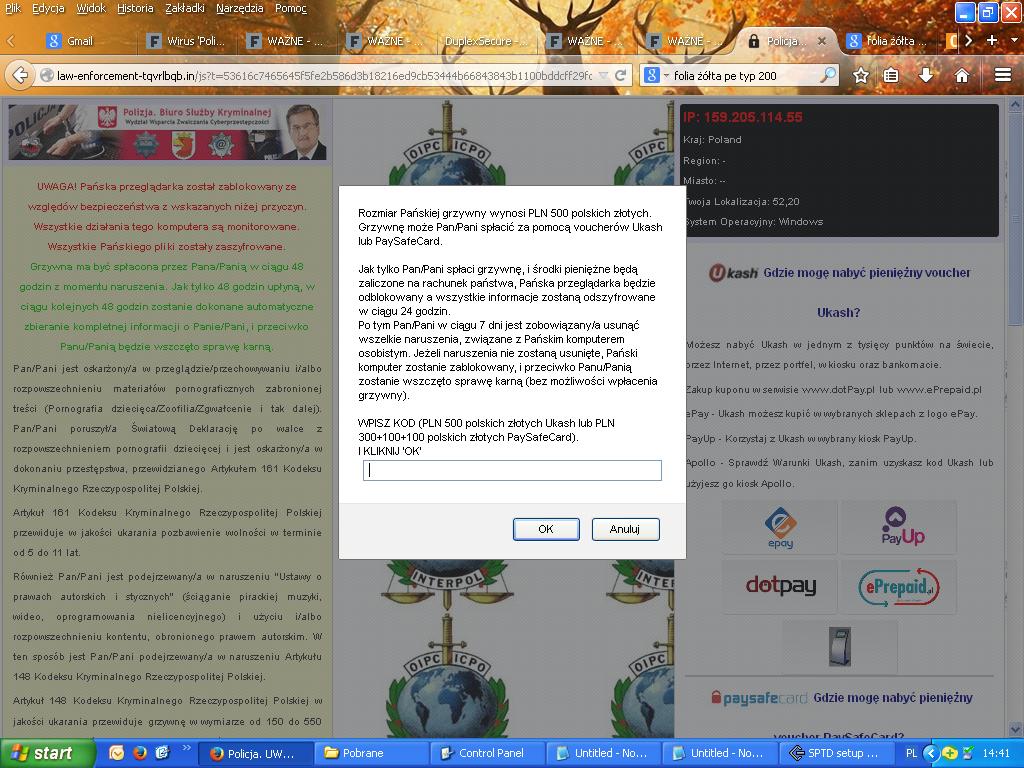This screenshot has width=1024, height=768.
Task: Click the Ukash logo
Action: (x=733, y=272)
